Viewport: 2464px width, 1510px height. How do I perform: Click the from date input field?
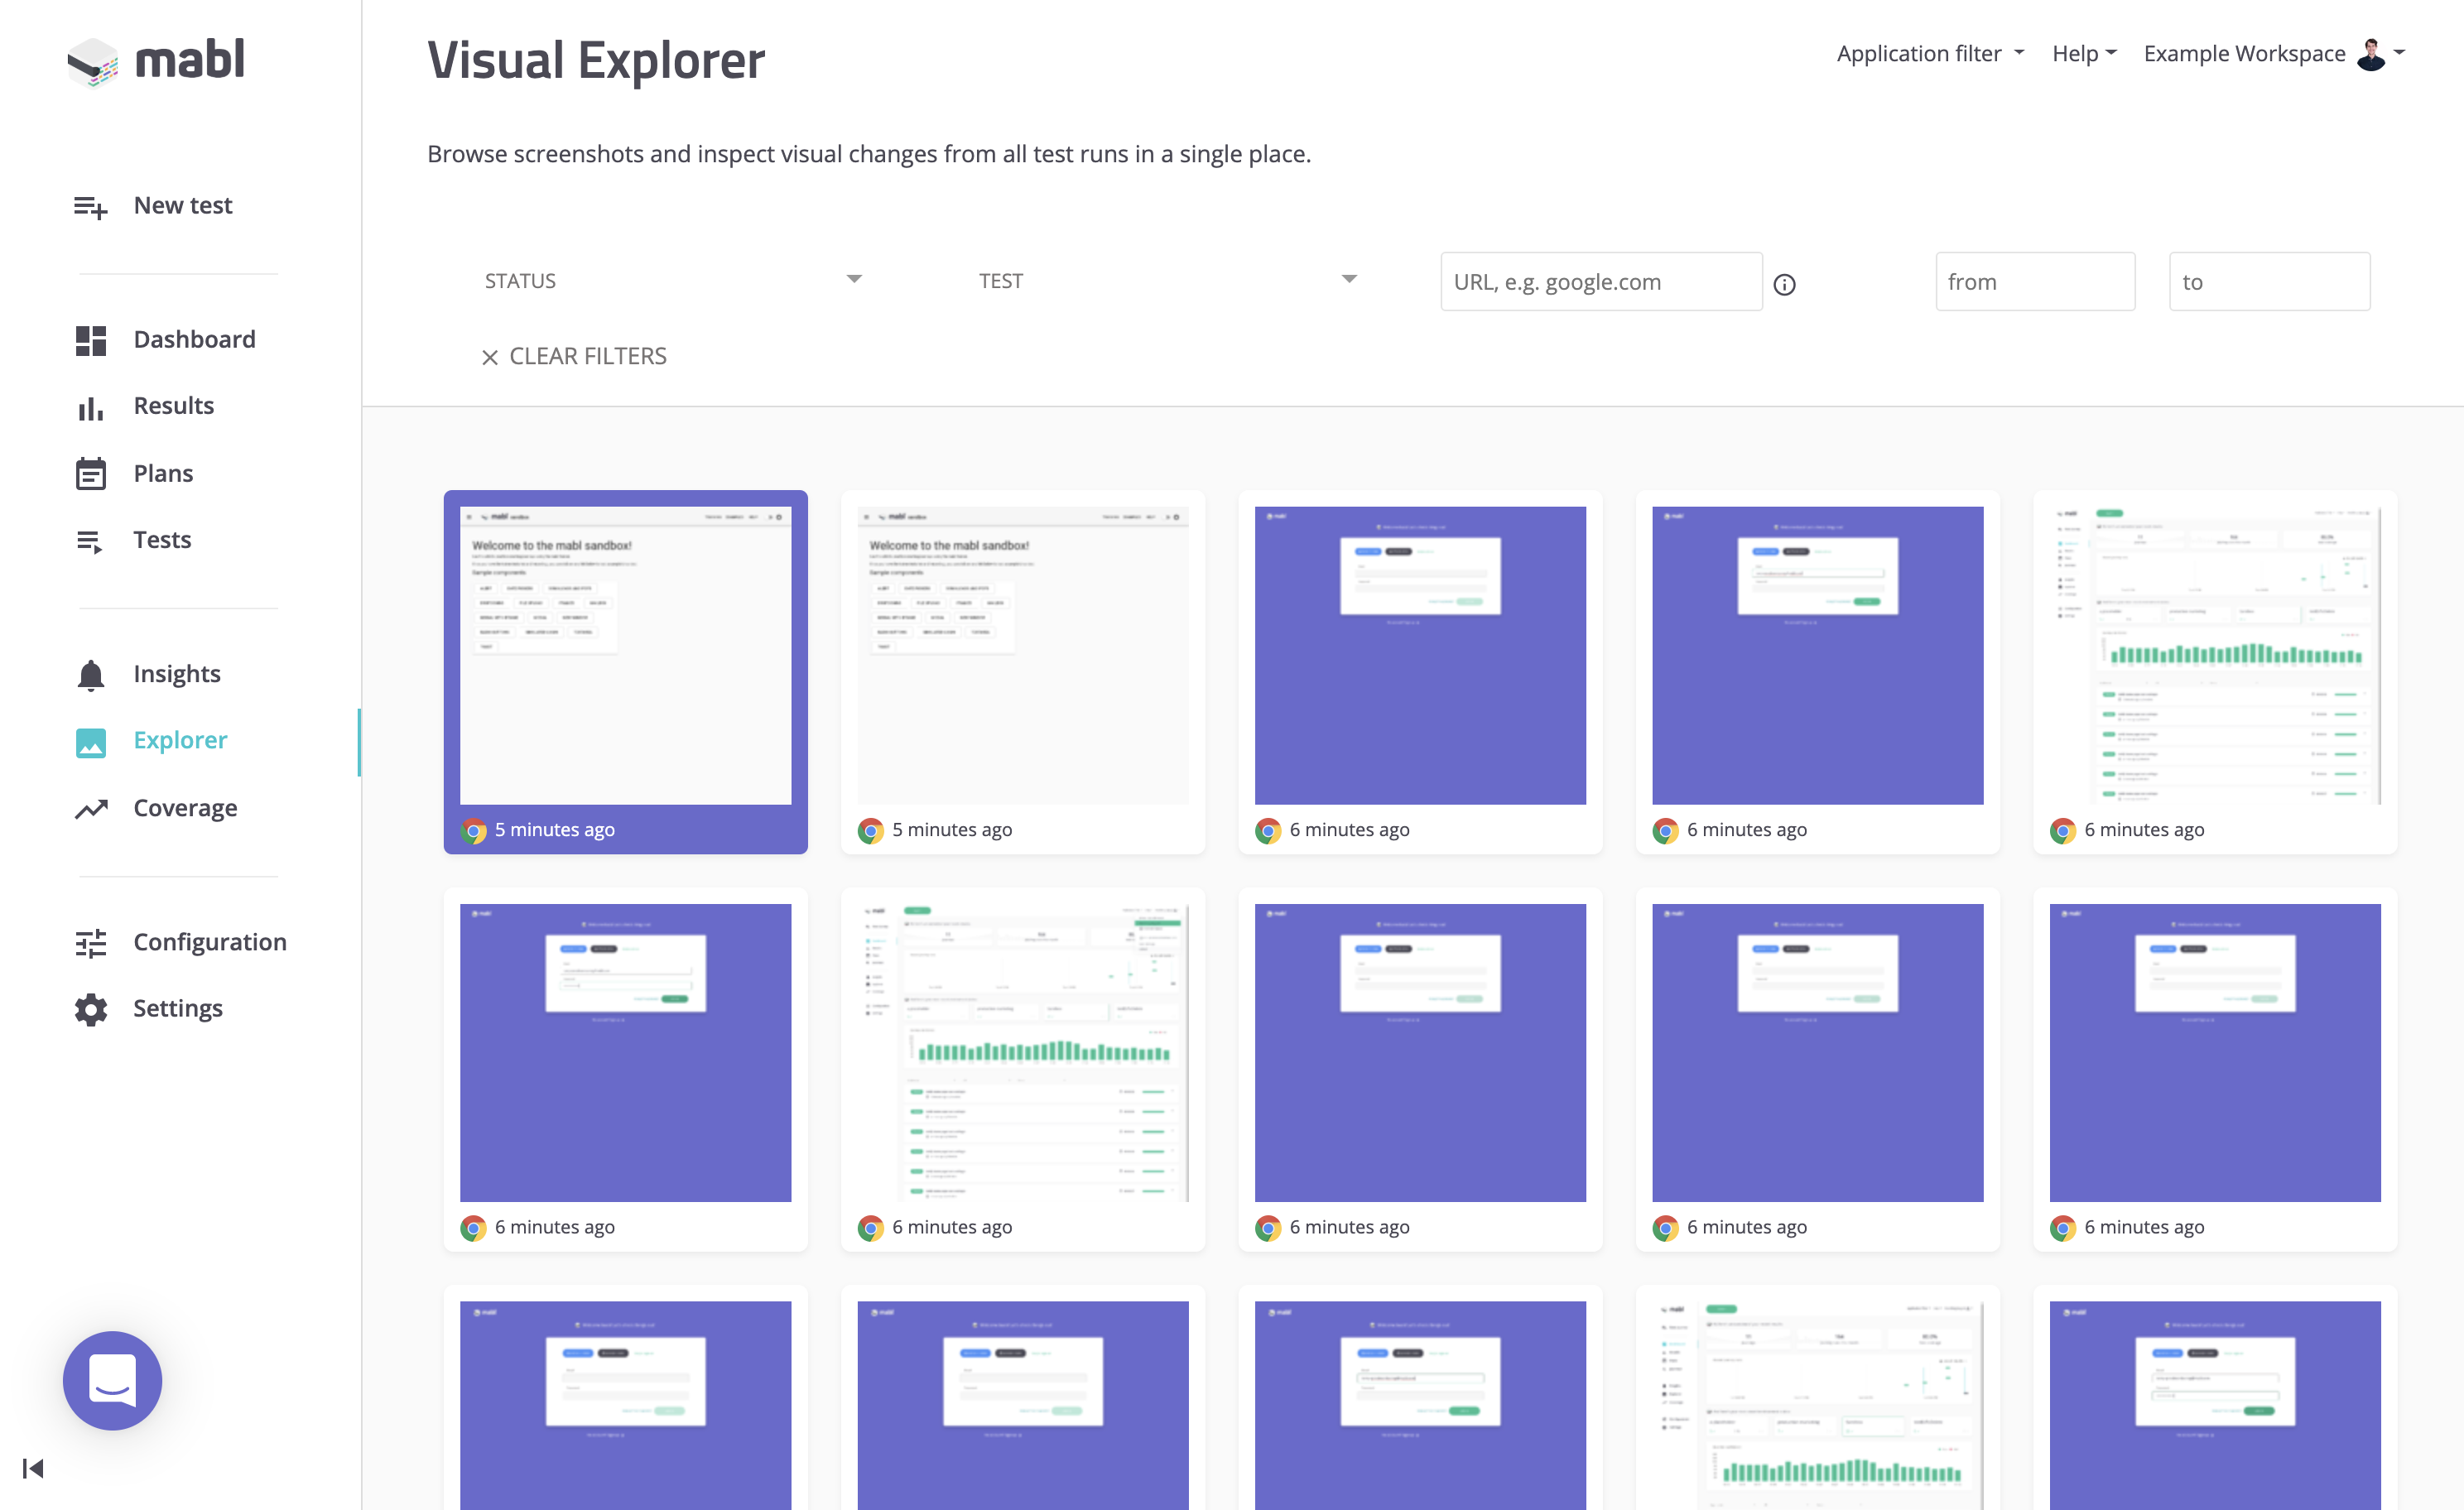(x=2034, y=282)
